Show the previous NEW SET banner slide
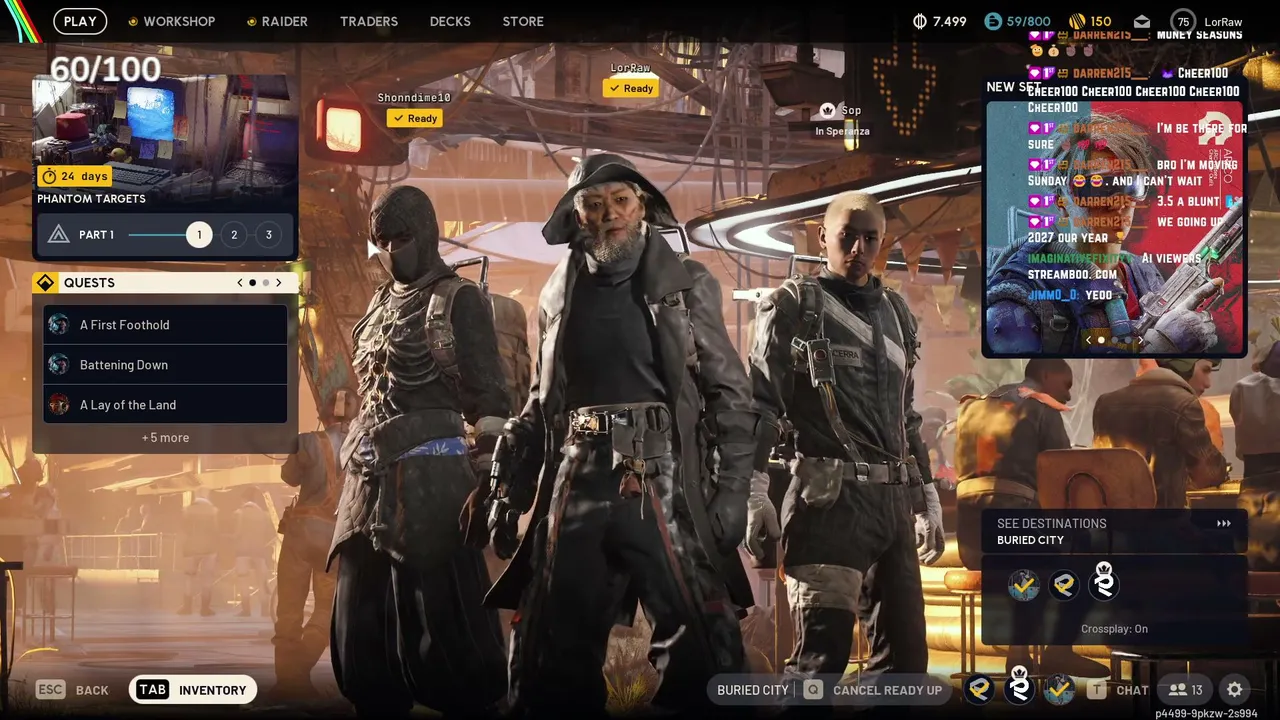Screen dimensions: 1280x720 tap(1088, 340)
